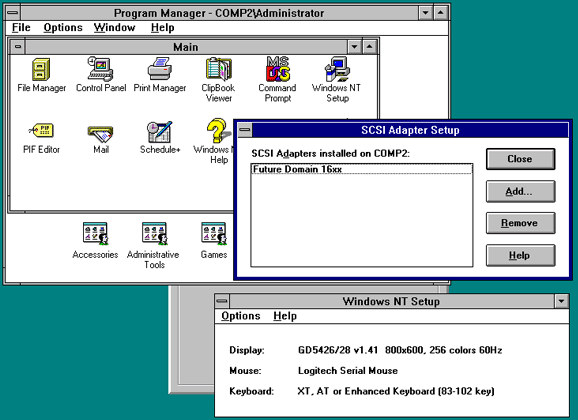Open control menu box of SCSI Adapter Setup
578x420 pixels.
[245, 130]
